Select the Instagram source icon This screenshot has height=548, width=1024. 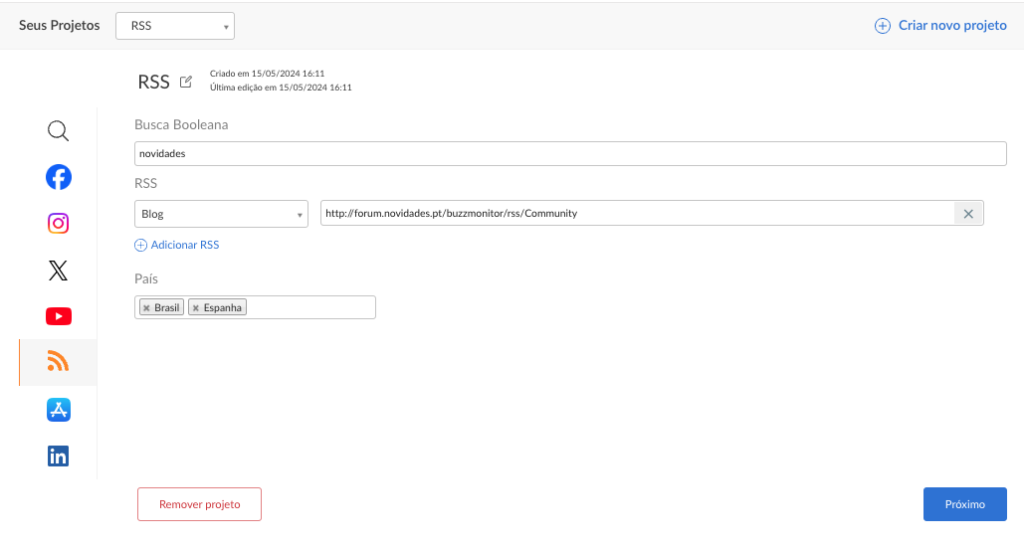pyautogui.click(x=58, y=224)
